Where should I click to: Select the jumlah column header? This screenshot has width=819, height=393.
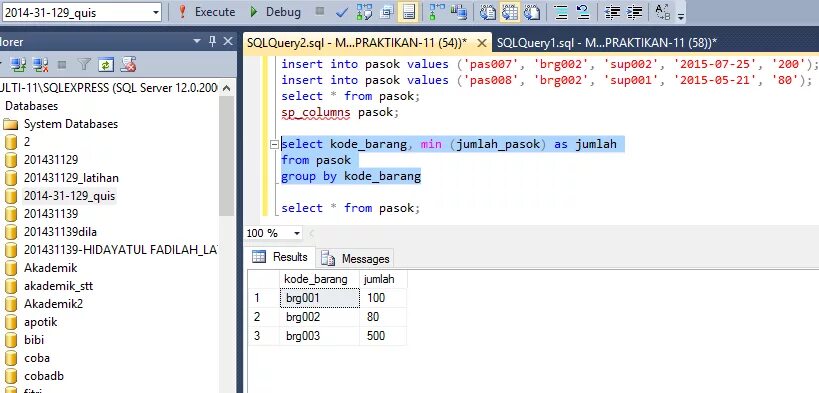click(x=383, y=279)
